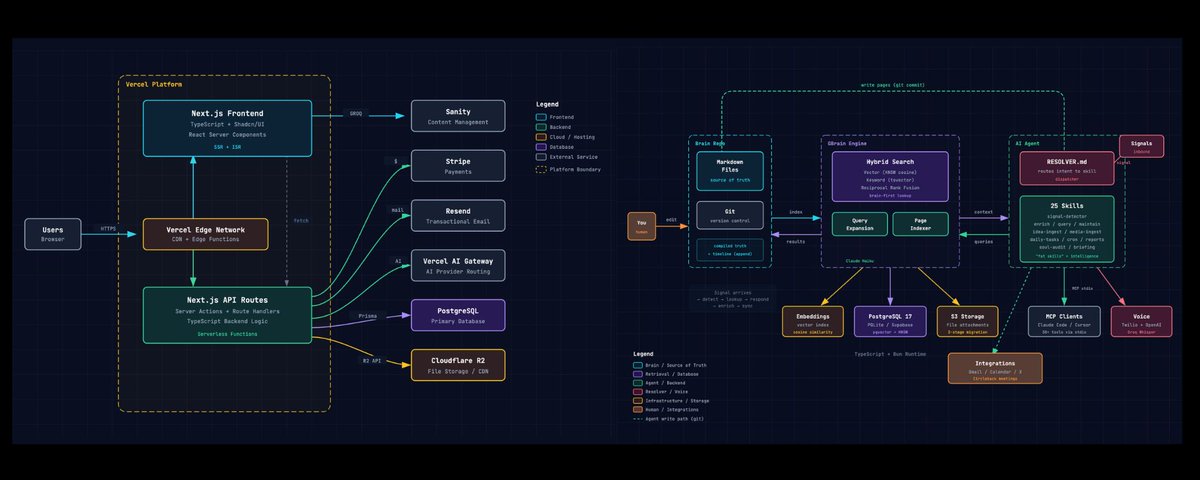Select the Database legend swatch
Image resolution: width=1200 pixels, height=480 pixels.
pos(541,147)
